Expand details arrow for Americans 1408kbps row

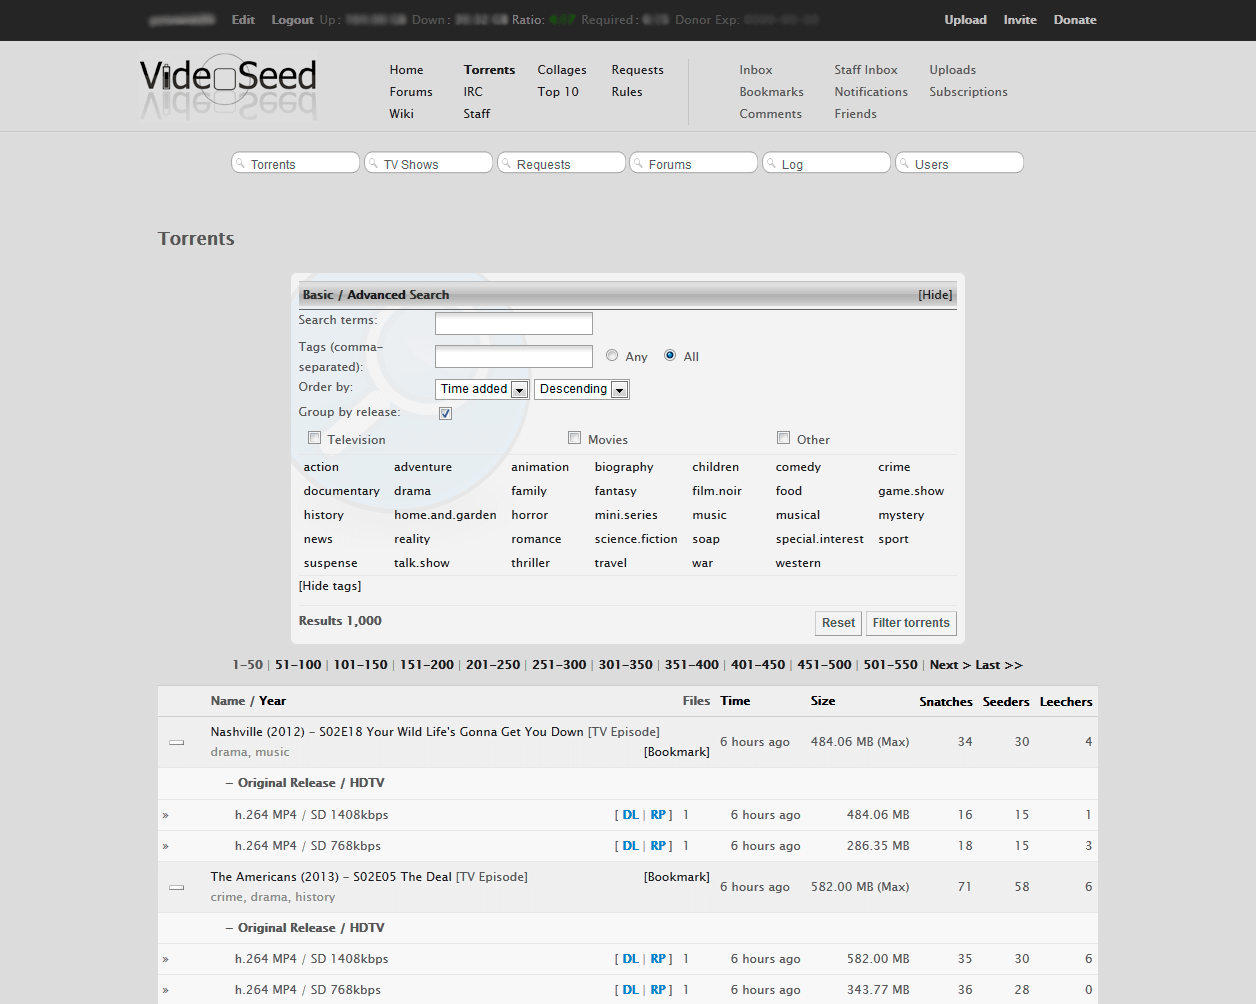(166, 959)
